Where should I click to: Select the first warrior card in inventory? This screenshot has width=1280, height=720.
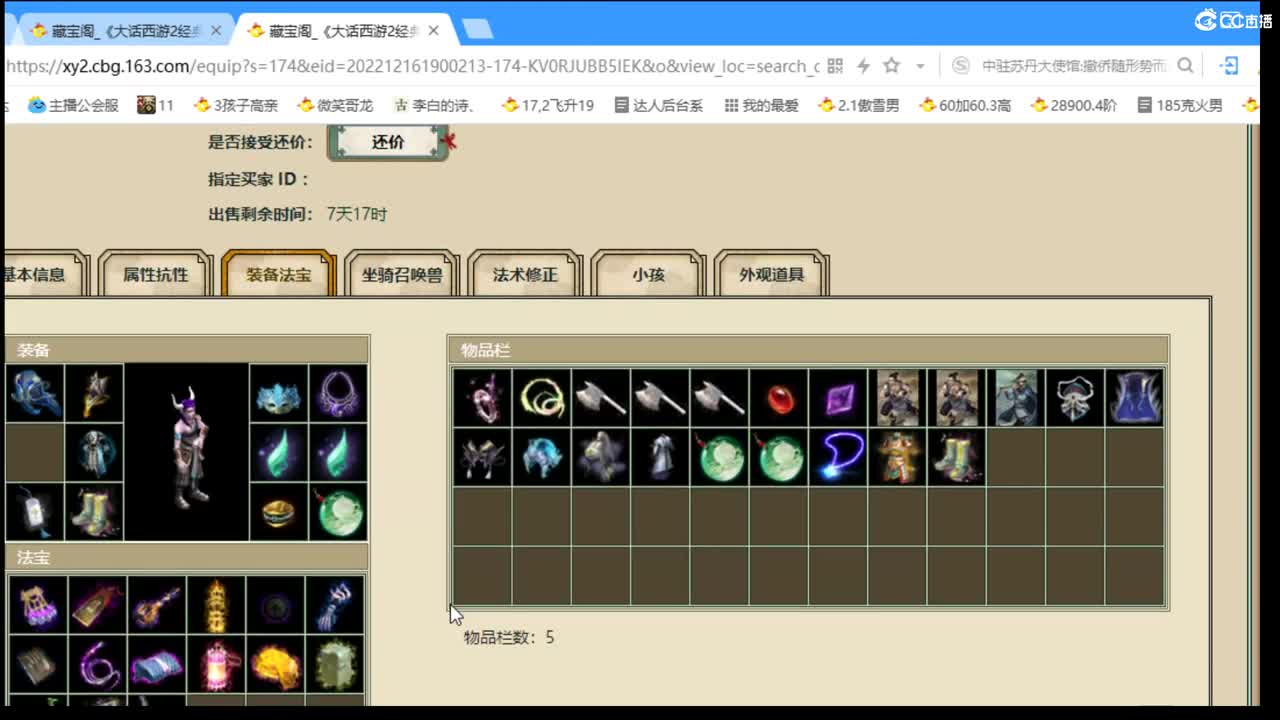pyautogui.click(x=897, y=398)
